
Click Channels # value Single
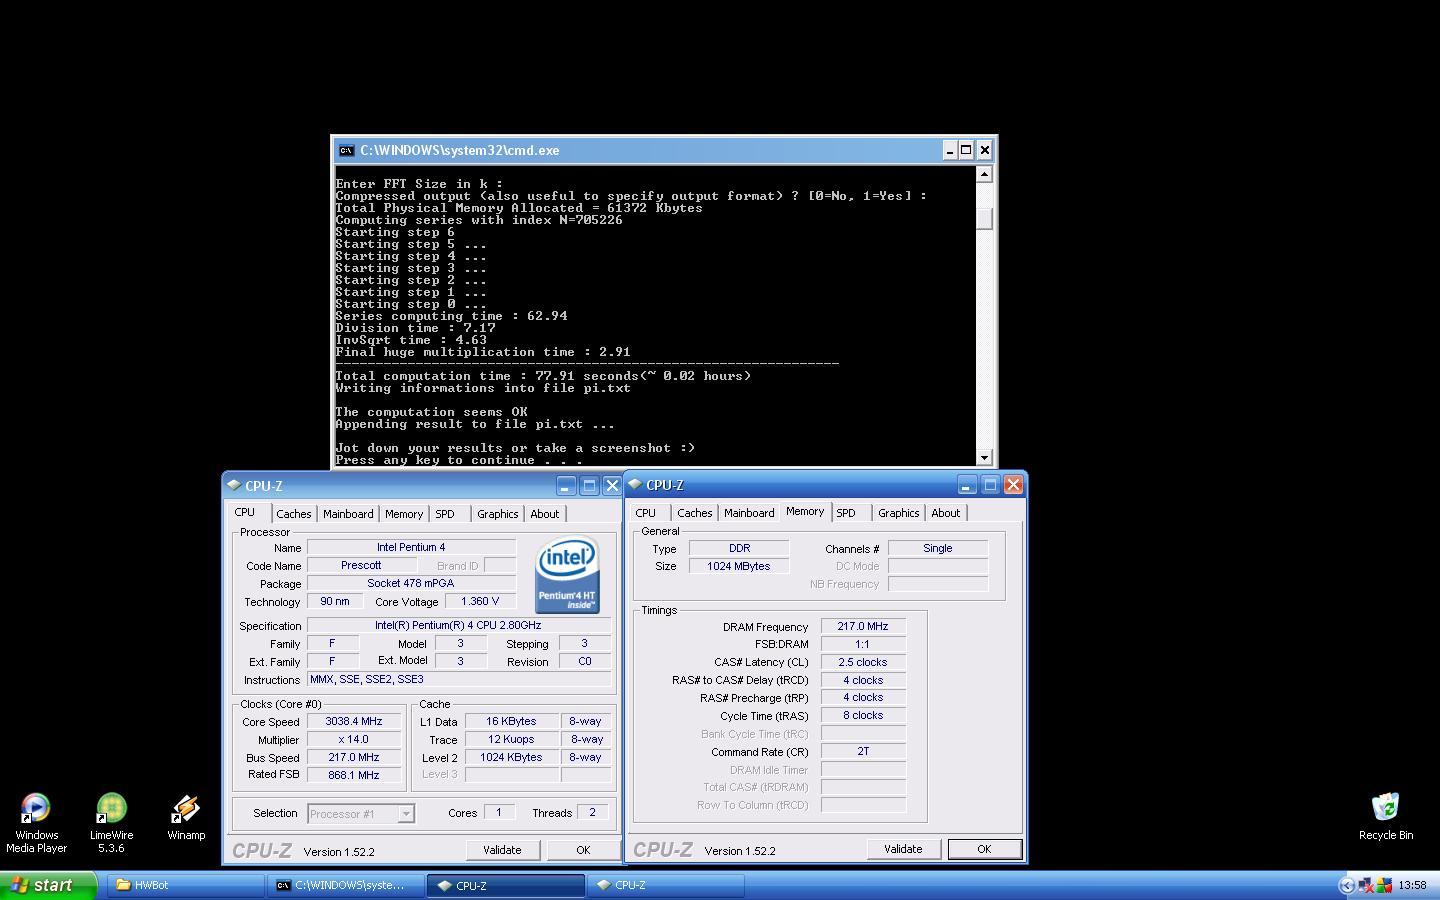click(x=937, y=548)
